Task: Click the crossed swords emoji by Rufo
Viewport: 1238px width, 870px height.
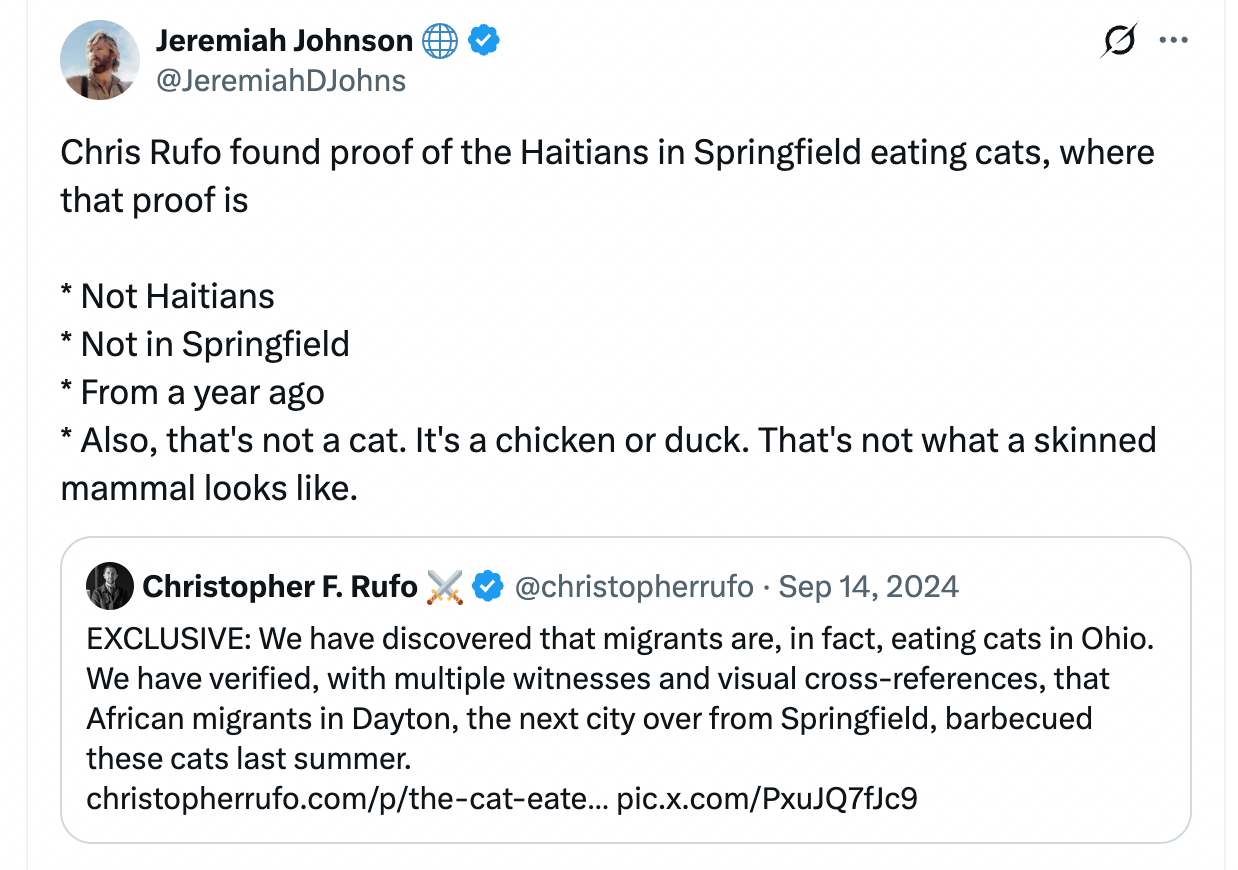Action: [445, 587]
